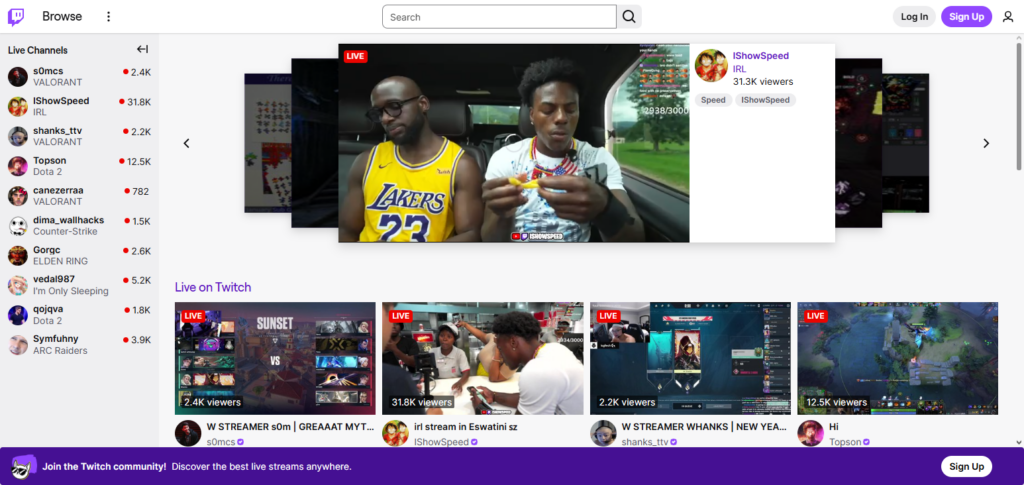The width and height of the screenshot is (1024, 485).
Task: Open IRL category link in featured panel
Action: (x=739, y=69)
